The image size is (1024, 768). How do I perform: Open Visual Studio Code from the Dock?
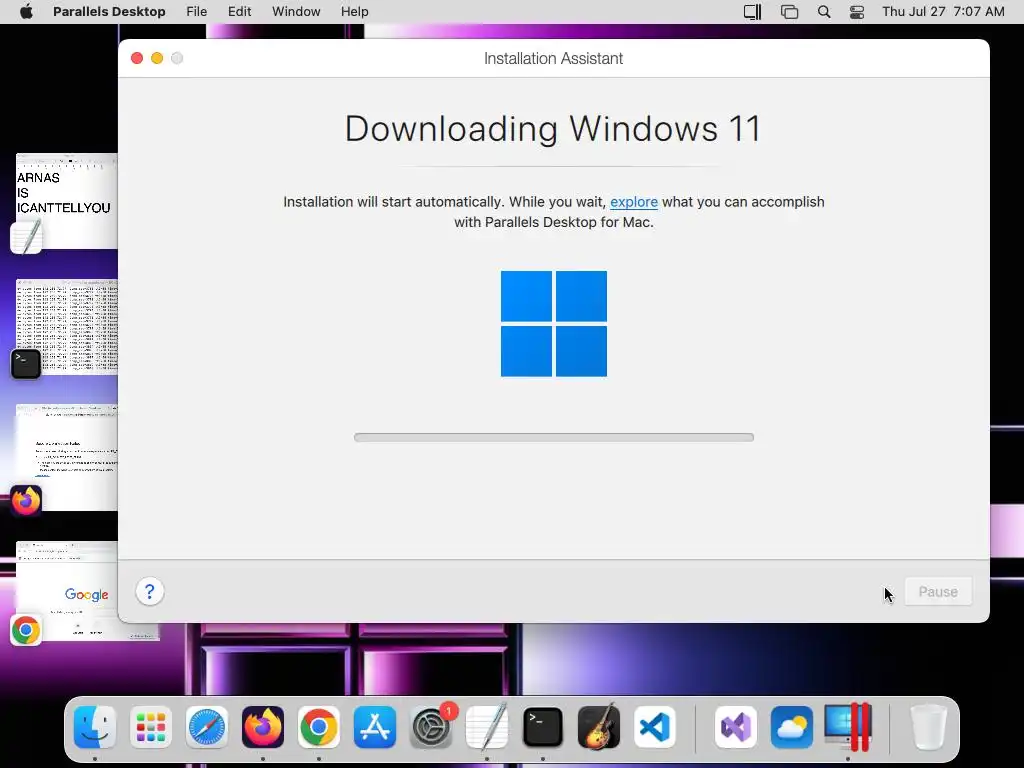pyautogui.click(x=655, y=727)
